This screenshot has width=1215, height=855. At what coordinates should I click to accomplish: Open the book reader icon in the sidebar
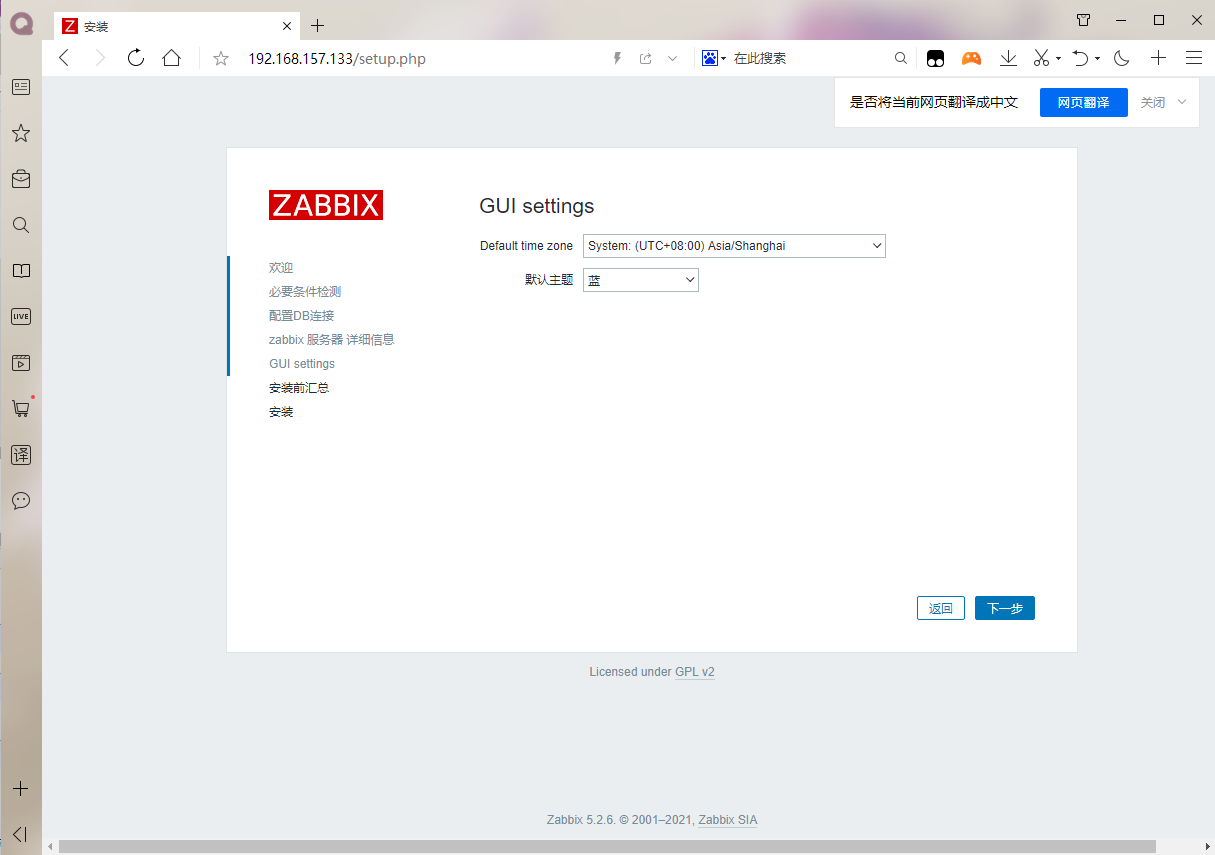point(21,271)
